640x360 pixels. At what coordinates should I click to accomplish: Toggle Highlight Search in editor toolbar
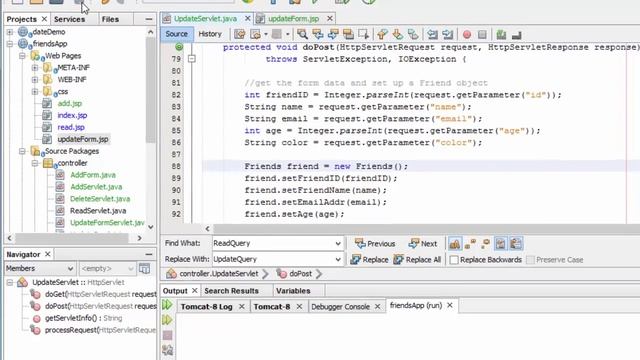pyautogui.click(x=348, y=34)
